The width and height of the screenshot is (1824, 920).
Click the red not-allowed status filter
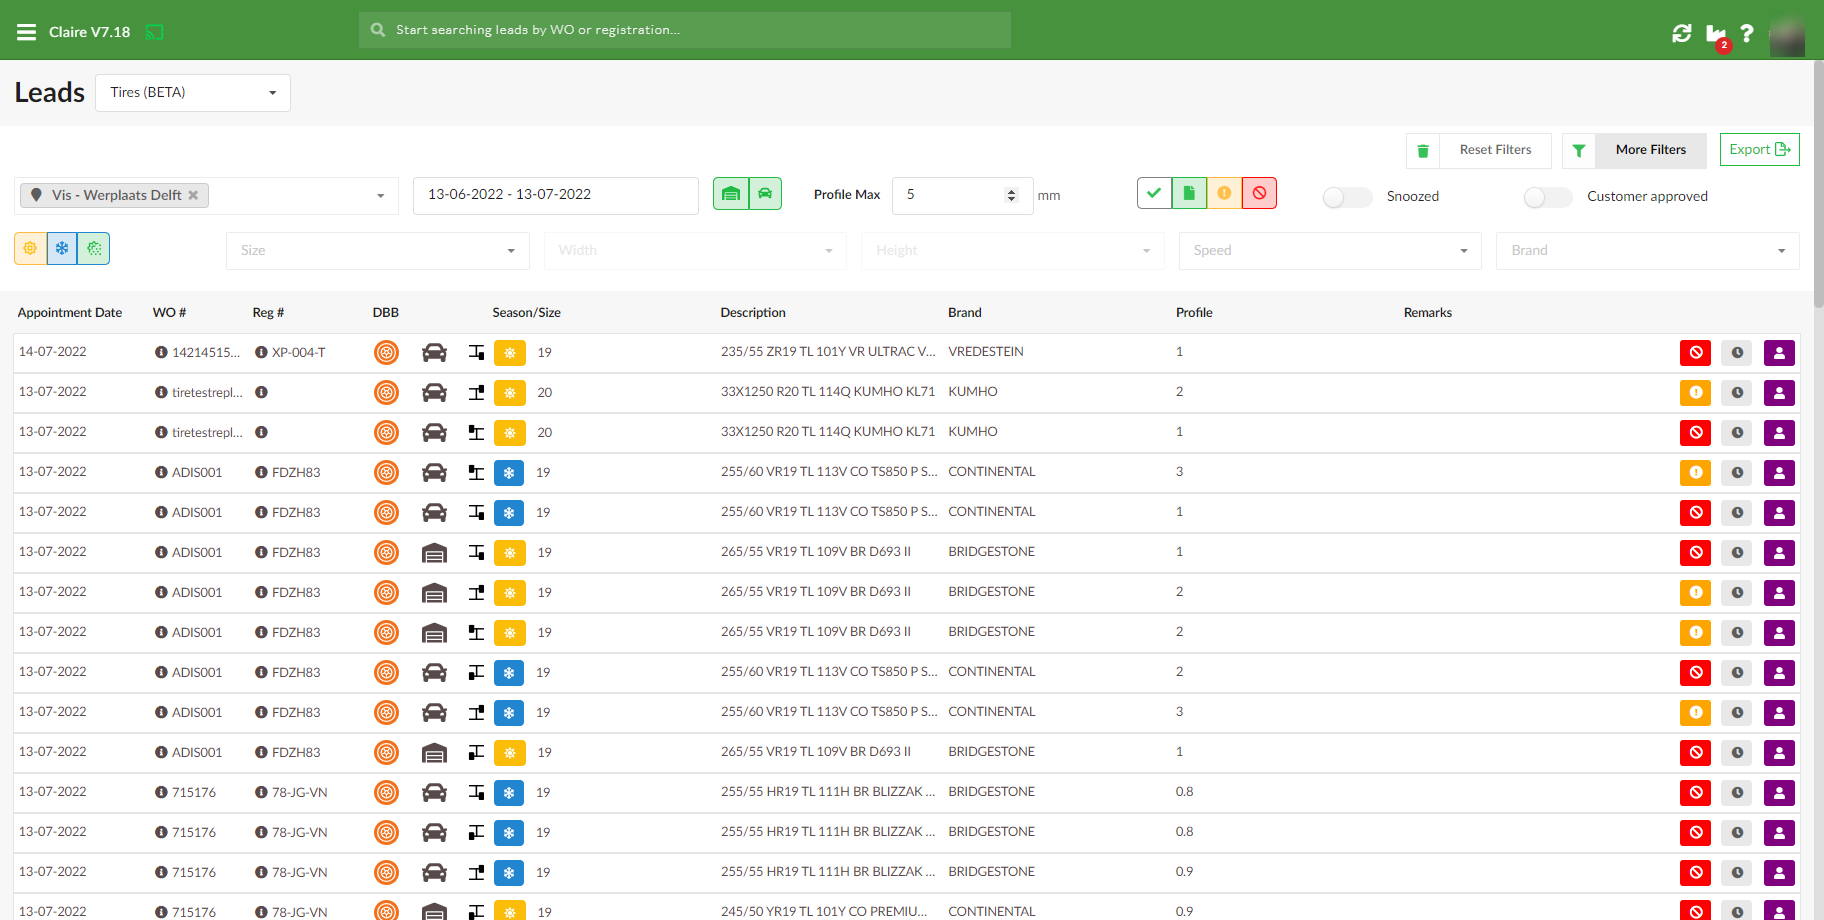[x=1259, y=194]
